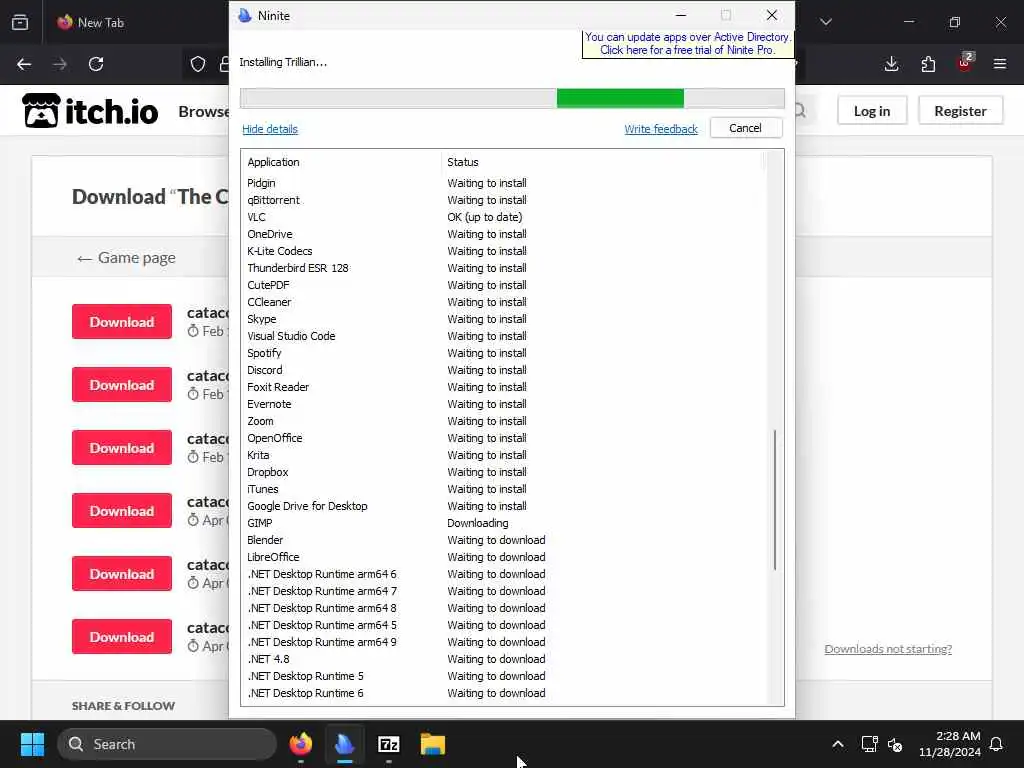Go forward in Firefox browser

click(x=59, y=64)
